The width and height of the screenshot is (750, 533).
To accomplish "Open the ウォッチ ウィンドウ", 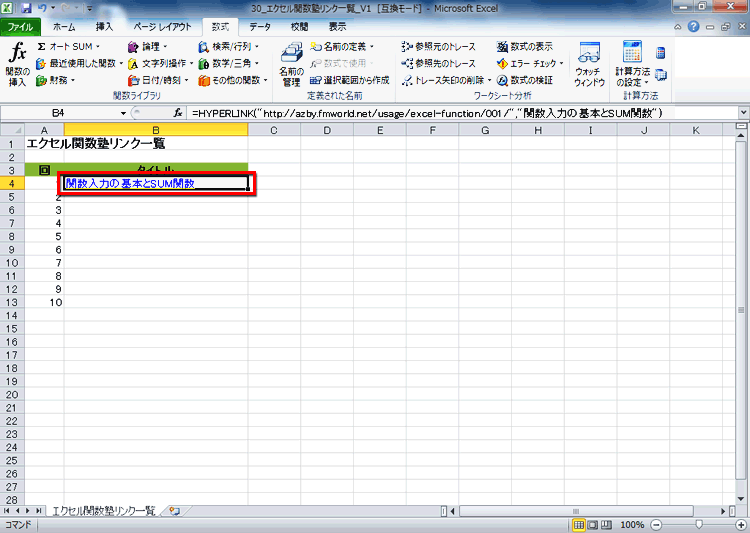I will [589, 64].
